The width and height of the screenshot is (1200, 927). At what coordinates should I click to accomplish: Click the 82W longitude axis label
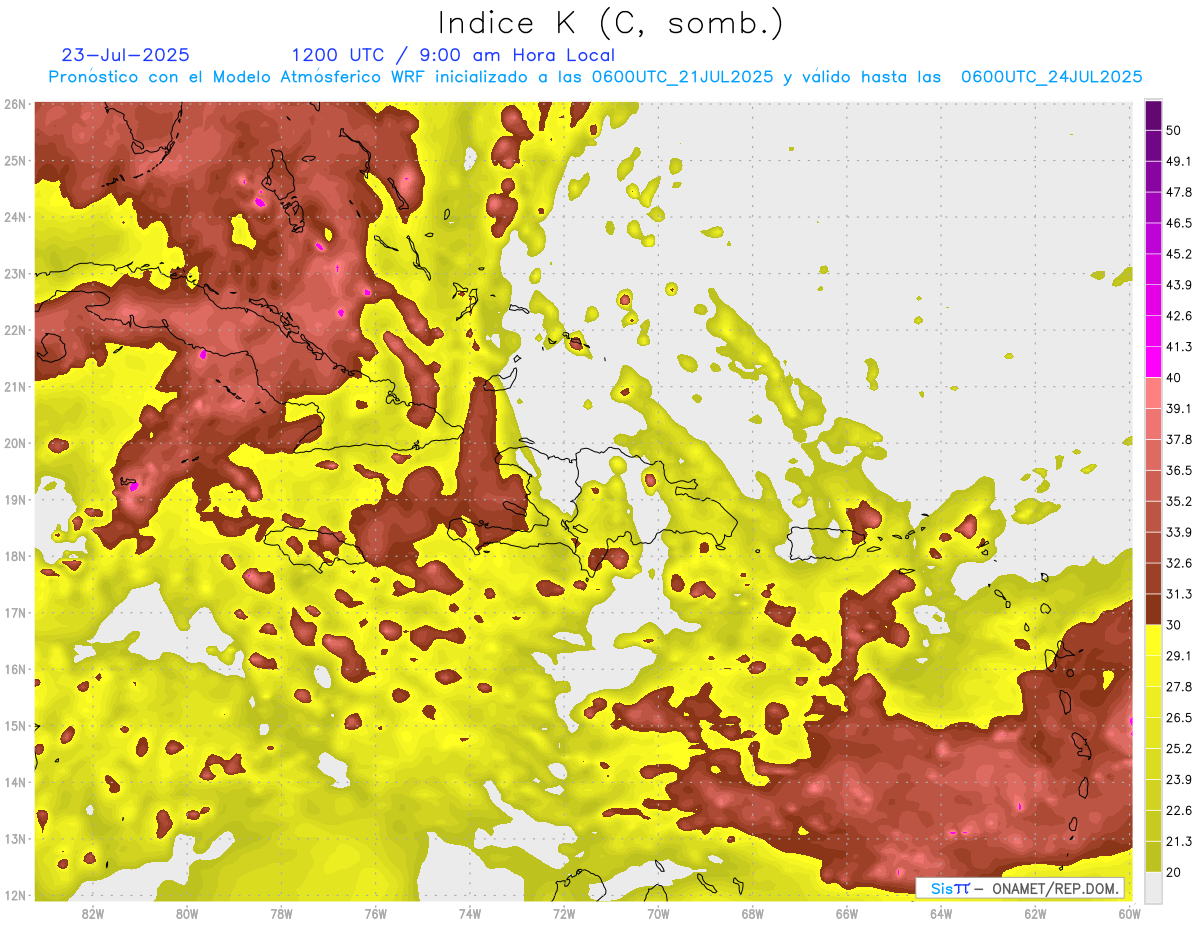coord(93,914)
